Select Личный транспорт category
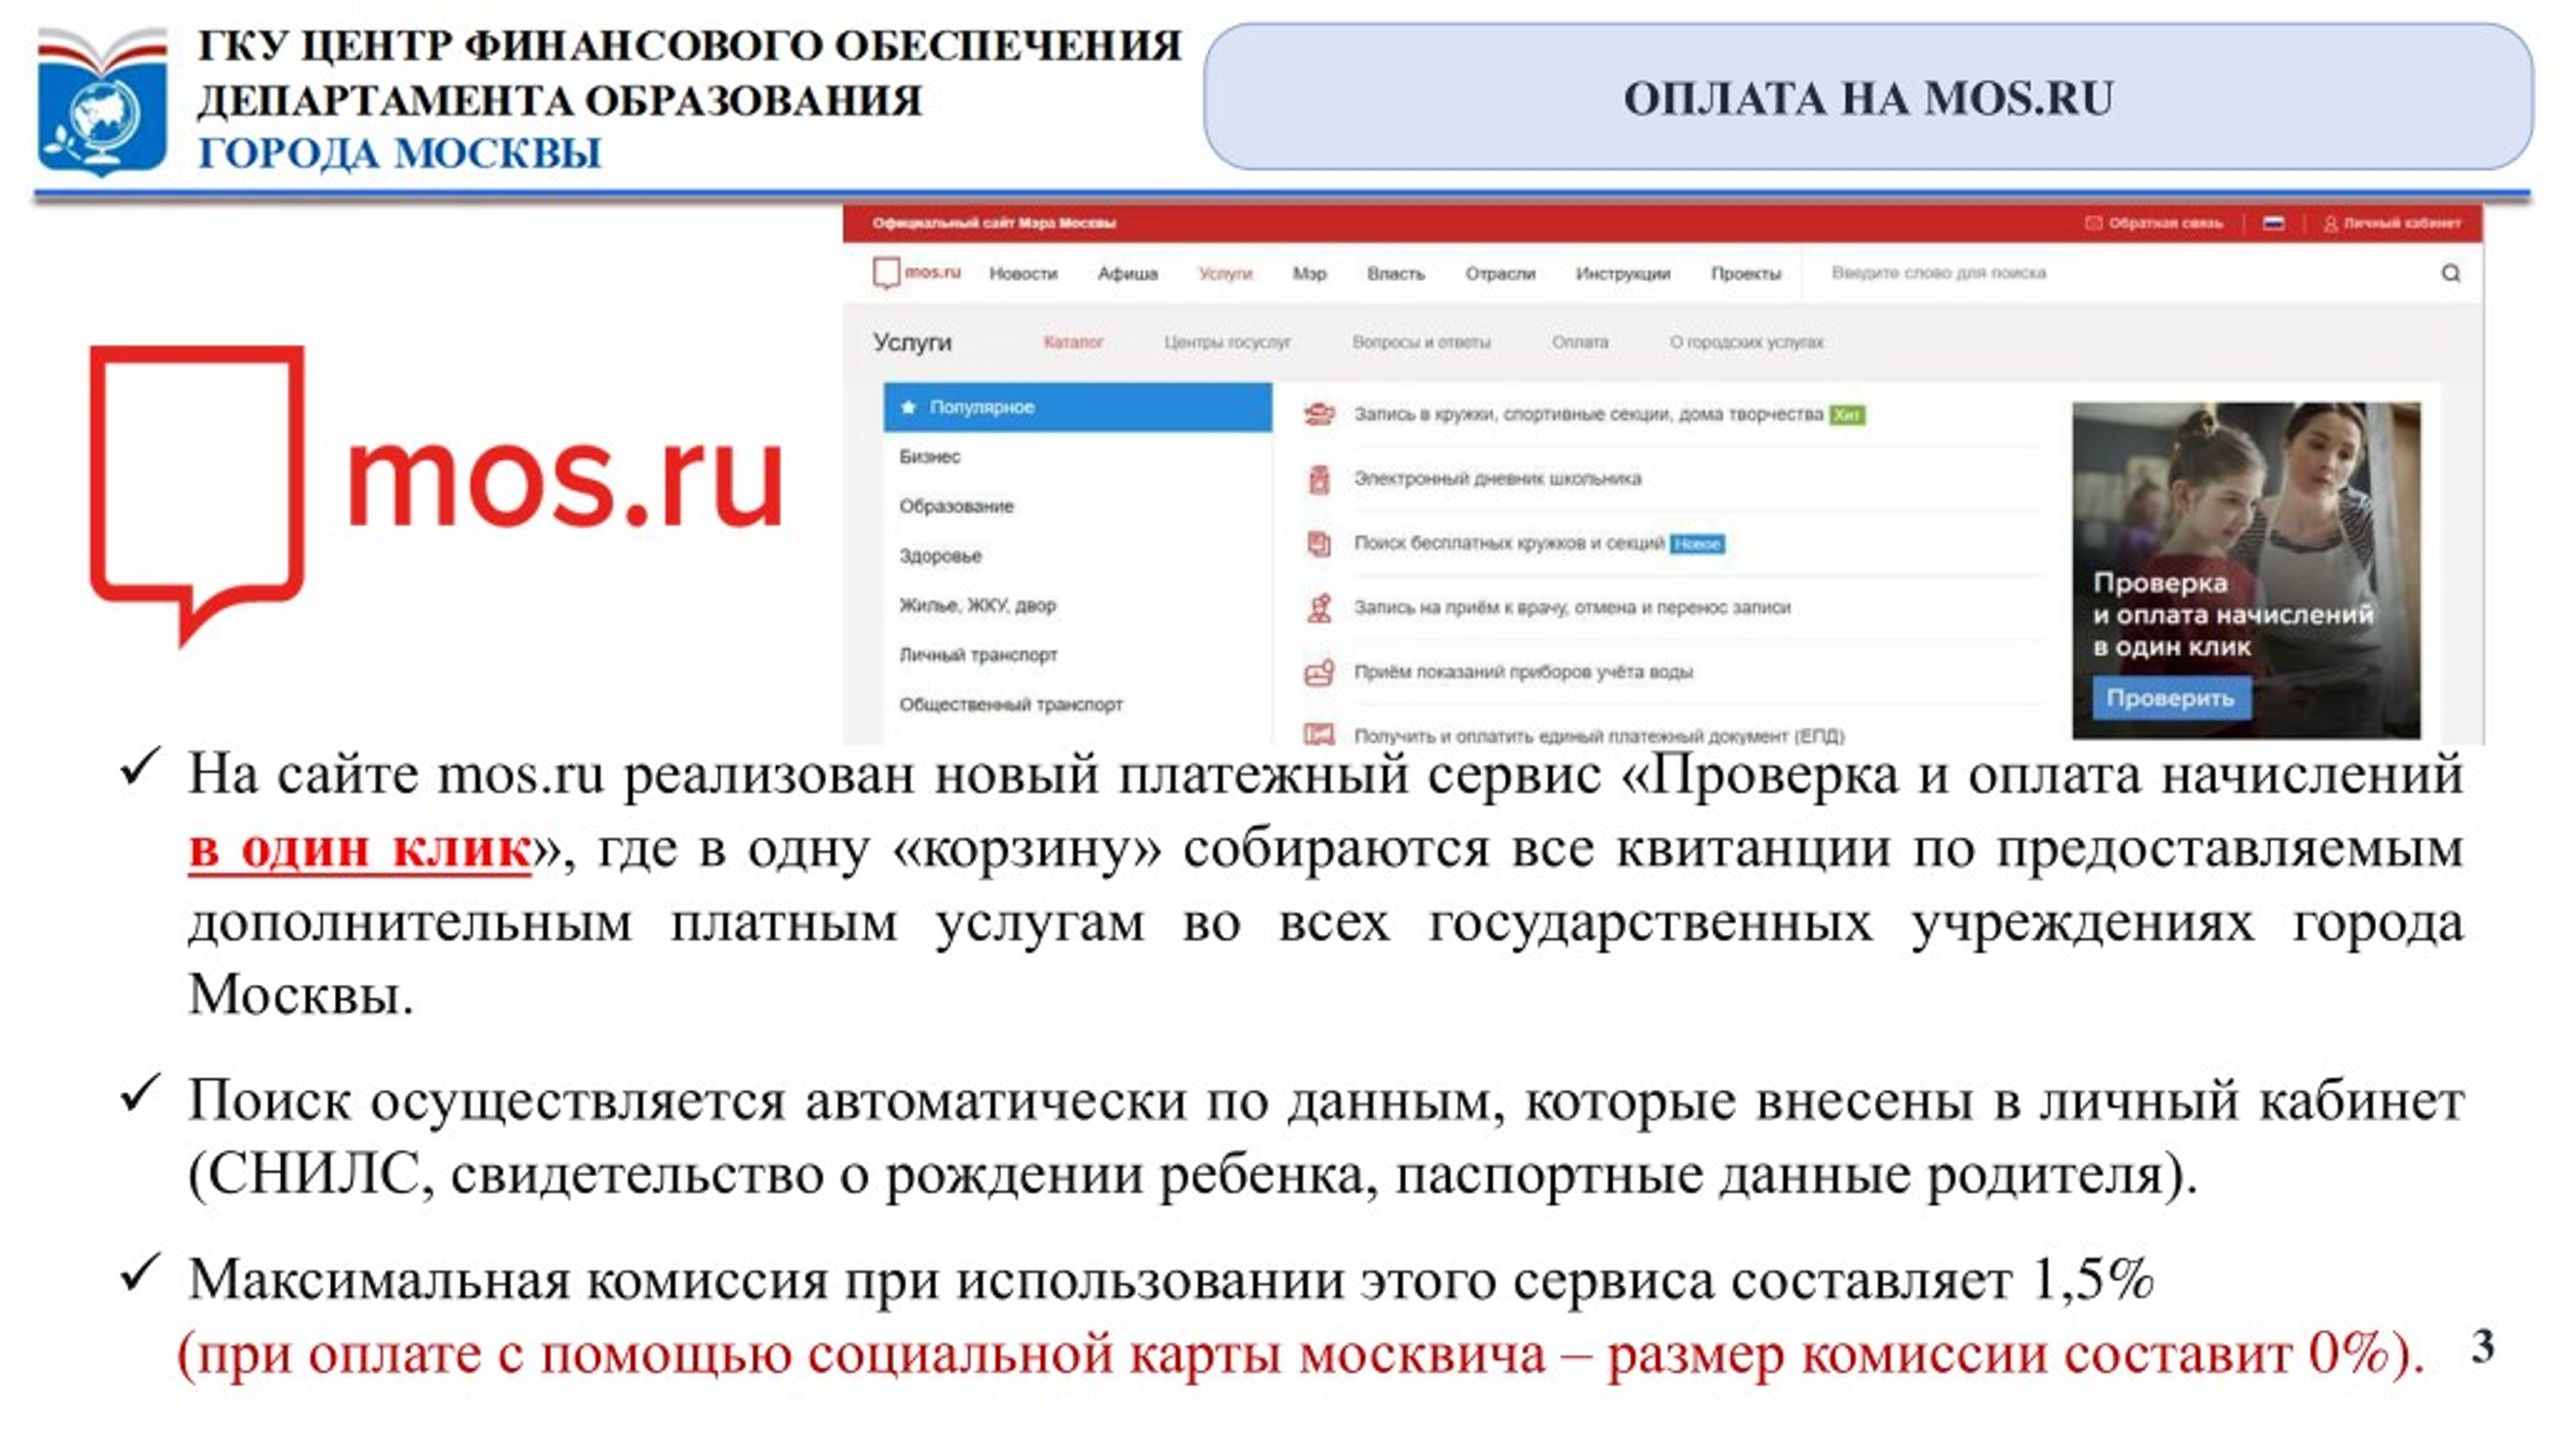2560x1440 pixels. click(978, 655)
